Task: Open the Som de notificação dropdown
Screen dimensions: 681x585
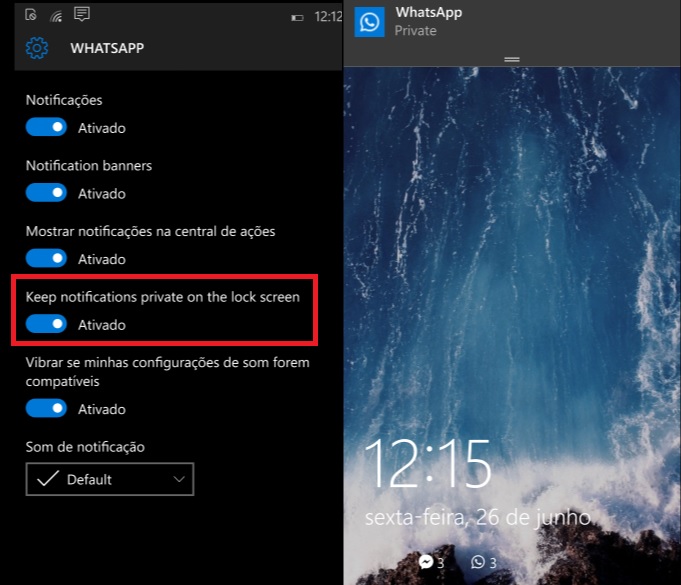Action: (109, 480)
